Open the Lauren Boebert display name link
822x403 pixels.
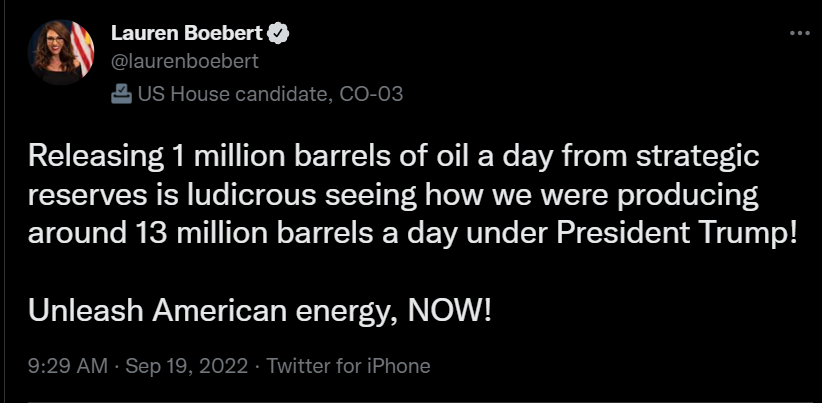pos(187,34)
